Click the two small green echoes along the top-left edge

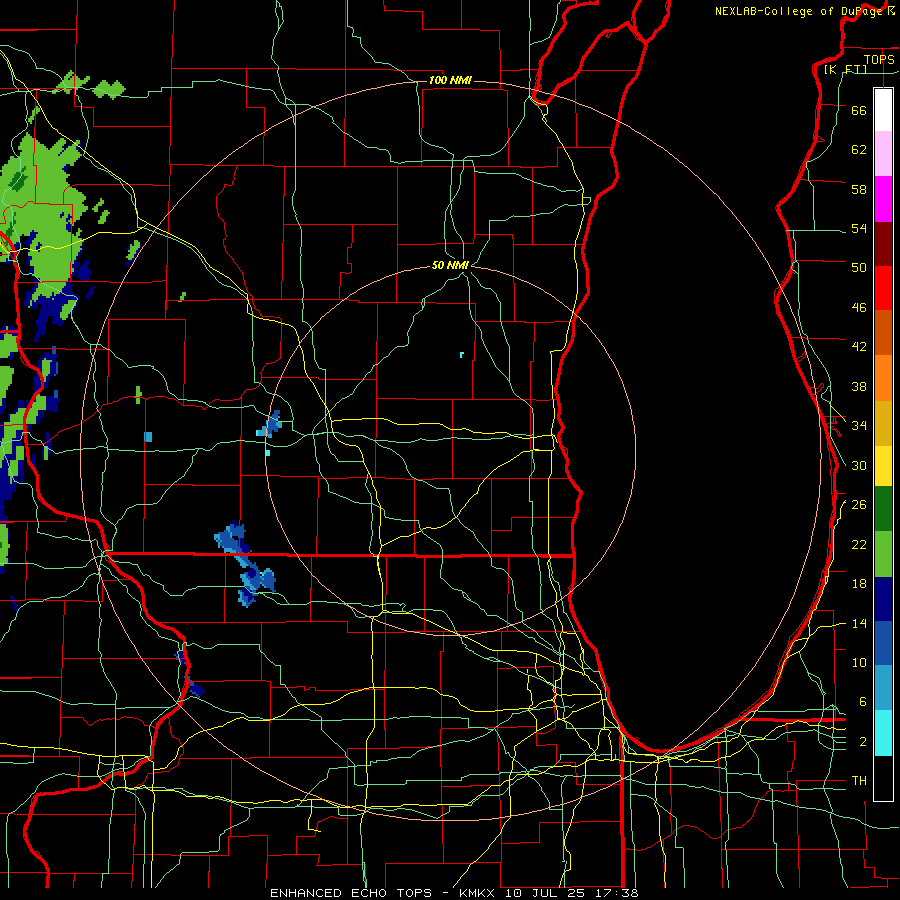click(x=90, y=86)
